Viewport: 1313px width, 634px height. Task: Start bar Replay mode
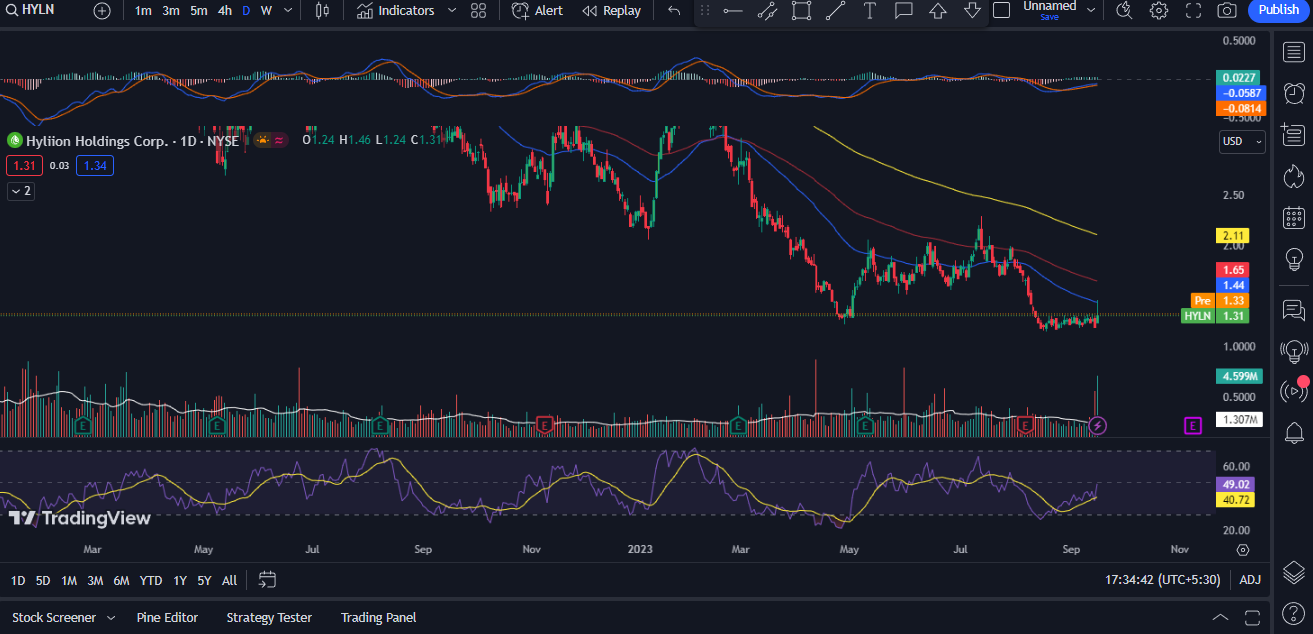(611, 10)
